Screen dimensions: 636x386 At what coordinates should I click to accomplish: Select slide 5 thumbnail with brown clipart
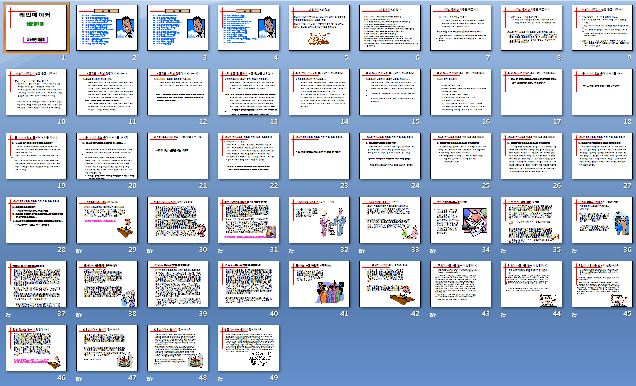tap(319, 28)
